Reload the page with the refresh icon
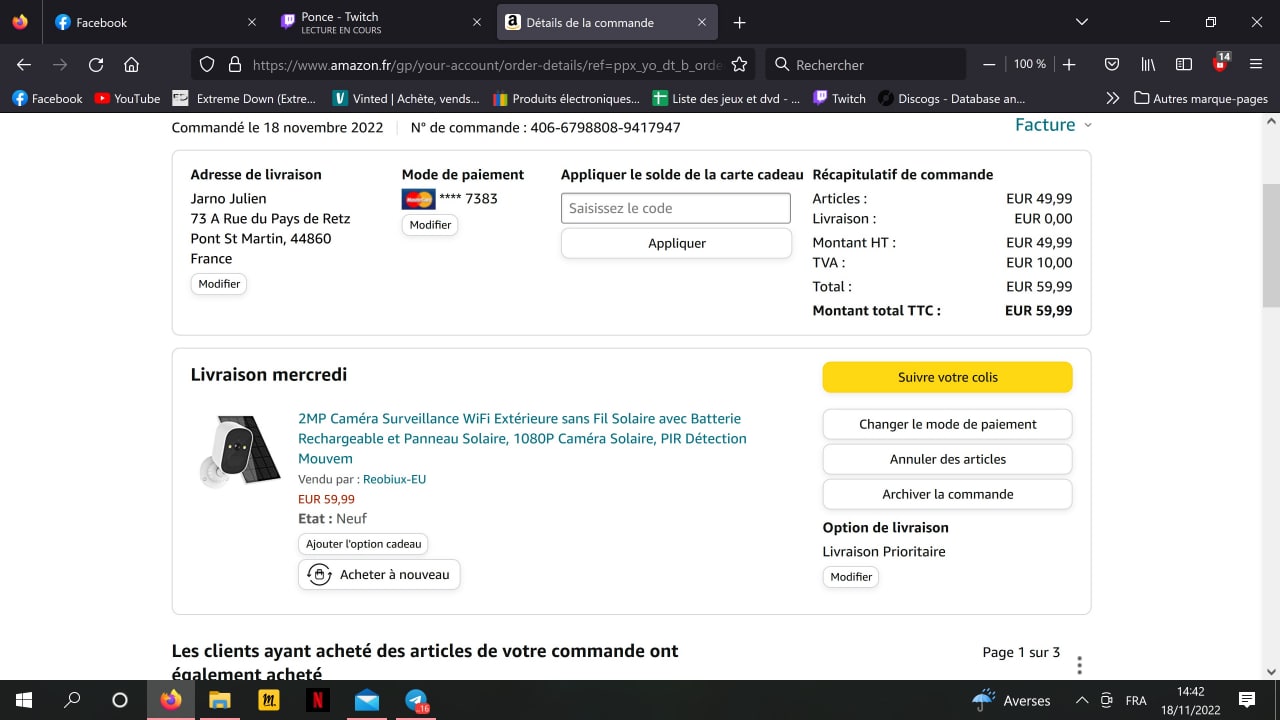The width and height of the screenshot is (1280, 720). (x=96, y=64)
